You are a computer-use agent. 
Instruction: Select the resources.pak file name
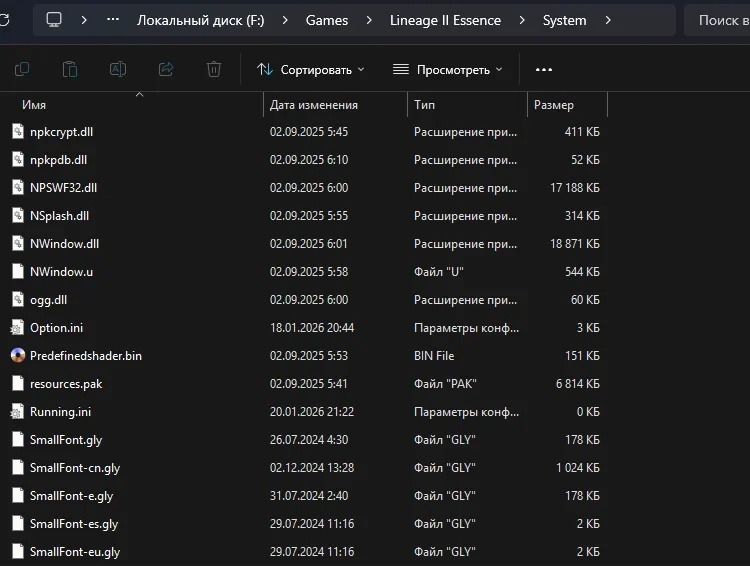(x=66, y=384)
